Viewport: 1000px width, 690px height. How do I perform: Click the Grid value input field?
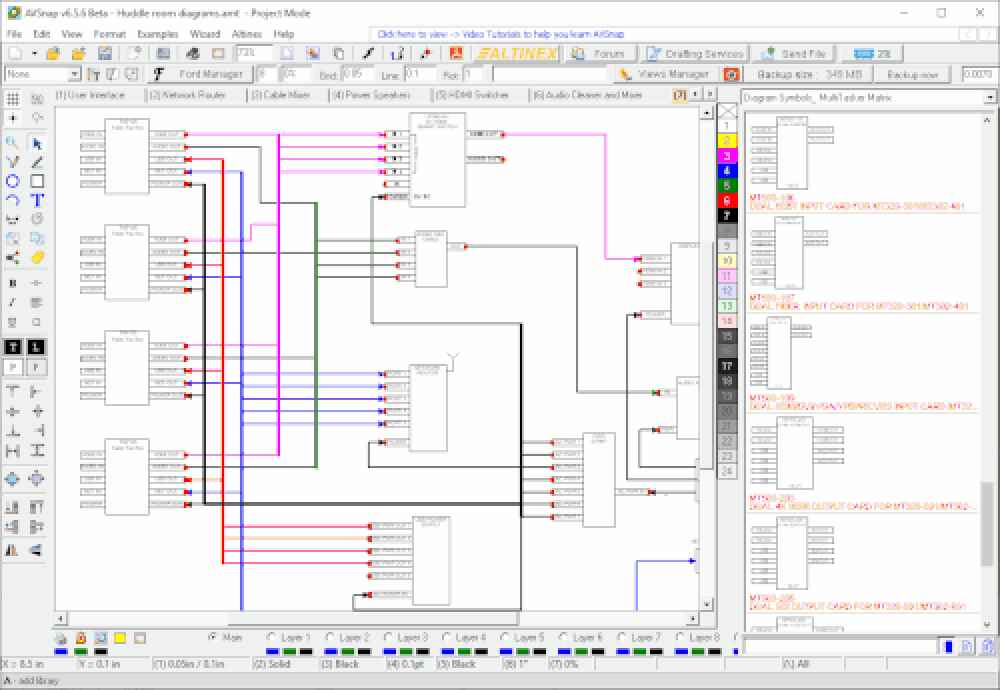pos(357,74)
